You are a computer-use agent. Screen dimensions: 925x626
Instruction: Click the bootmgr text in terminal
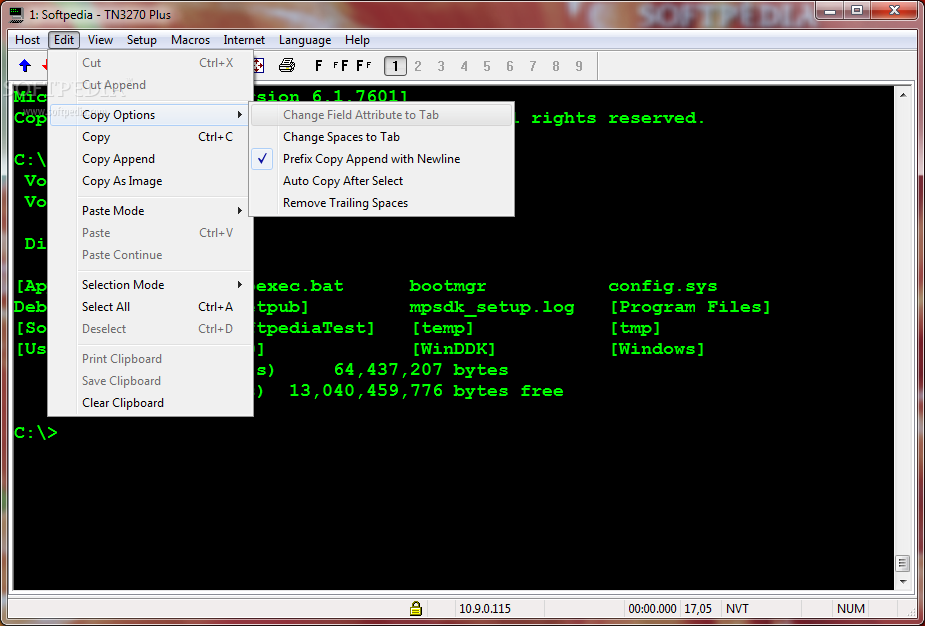[448, 287]
